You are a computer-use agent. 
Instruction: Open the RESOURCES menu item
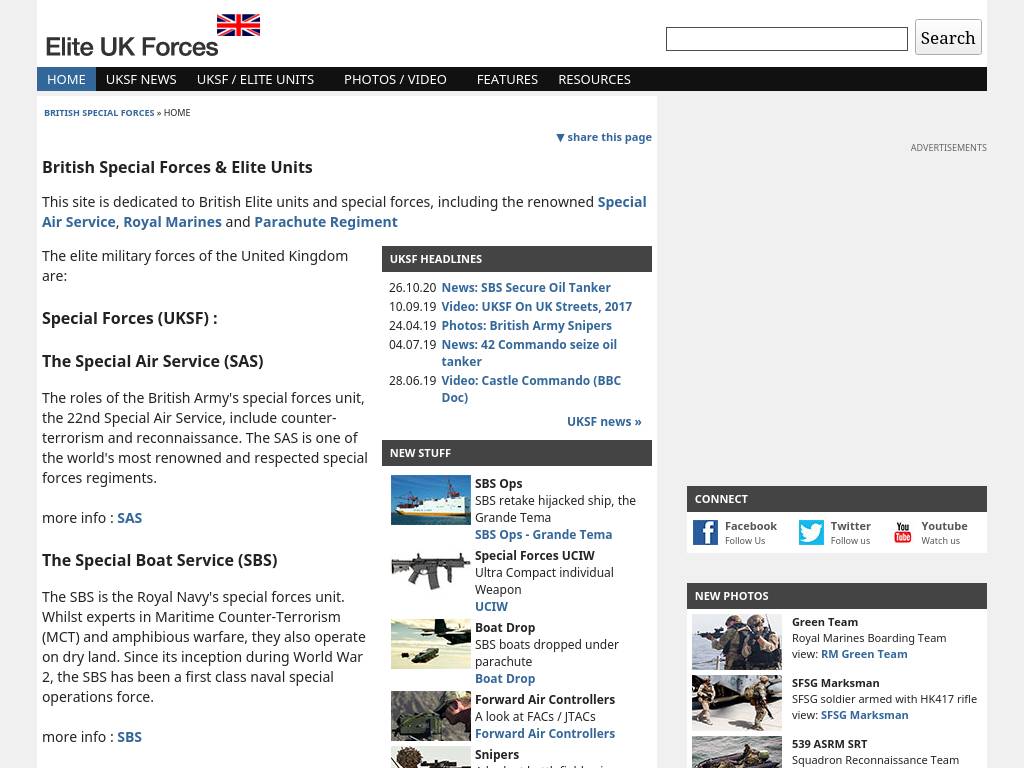(594, 79)
